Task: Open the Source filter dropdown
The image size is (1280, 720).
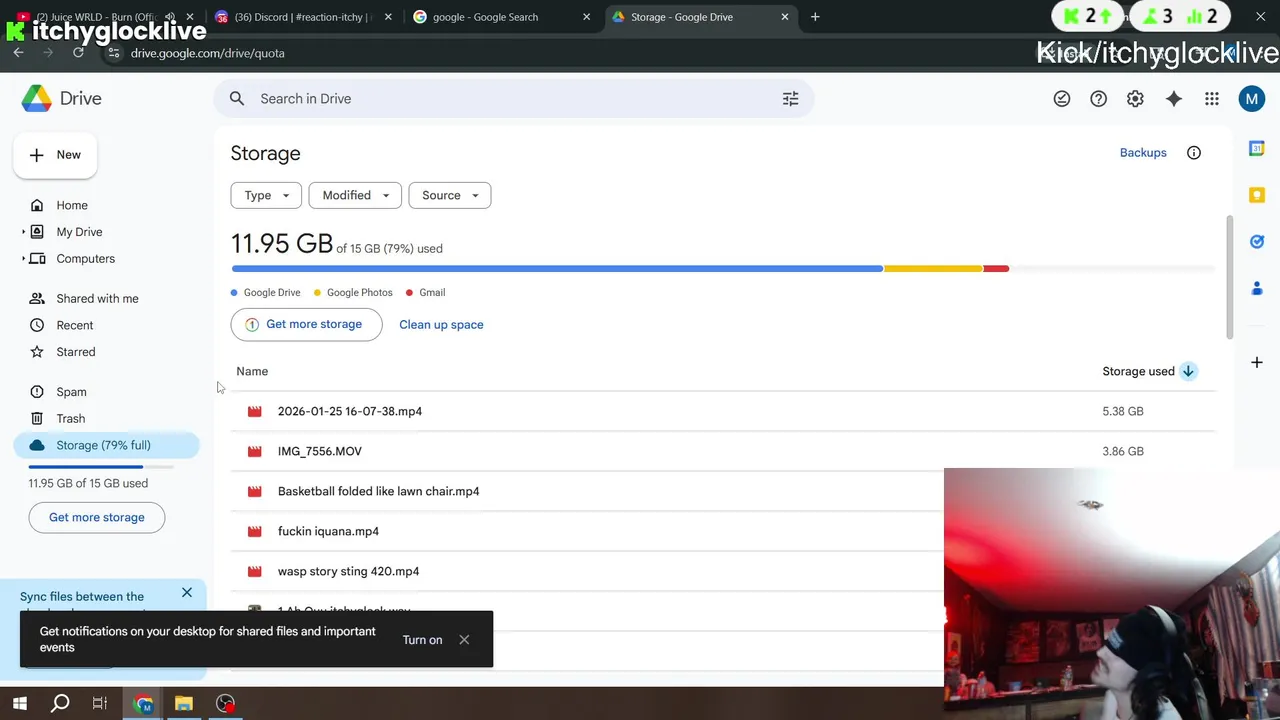Action: [x=450, y=195]
